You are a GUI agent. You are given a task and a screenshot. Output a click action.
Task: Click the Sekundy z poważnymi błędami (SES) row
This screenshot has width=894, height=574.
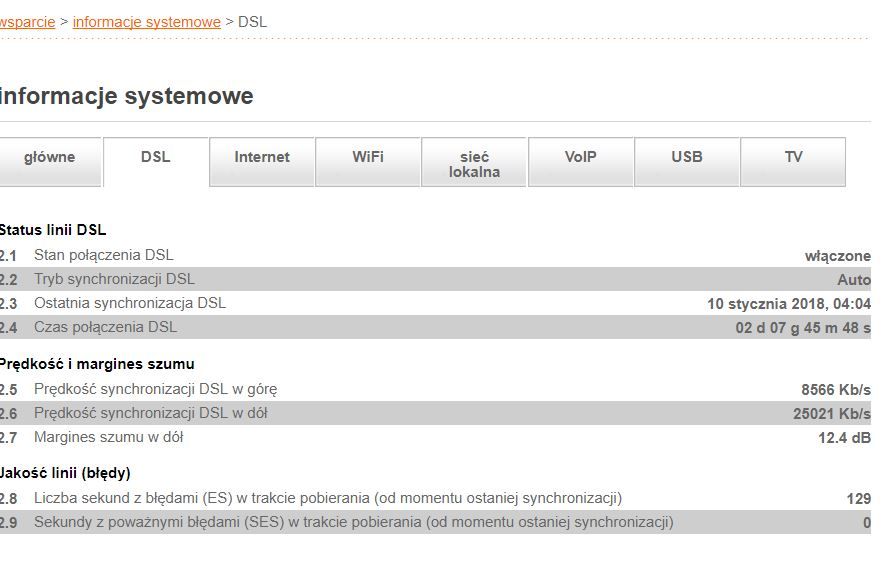click(353, 523)
